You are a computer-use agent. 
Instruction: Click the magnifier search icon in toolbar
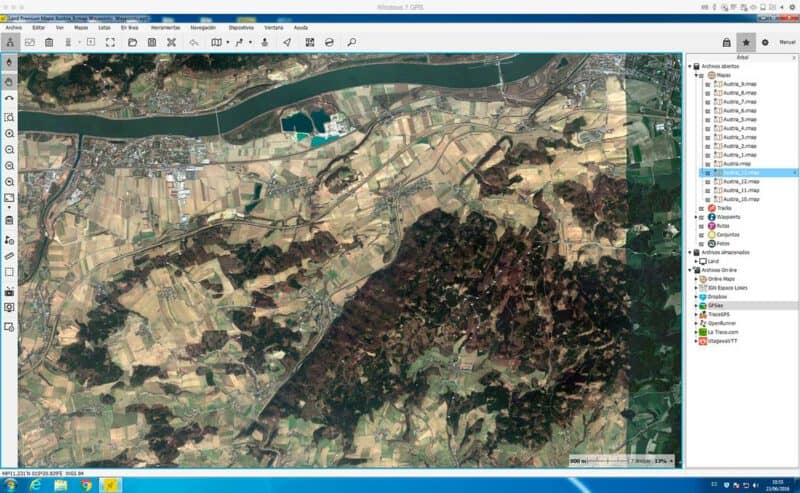(352, 42)
